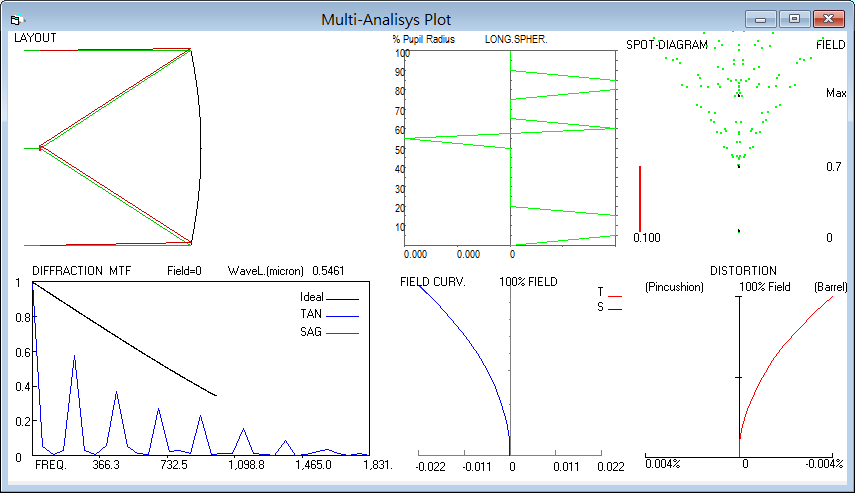Viewport: 855px width, 493px height.
Task: Click the 0.5461 wavelength value
Action: coord(328,271)
